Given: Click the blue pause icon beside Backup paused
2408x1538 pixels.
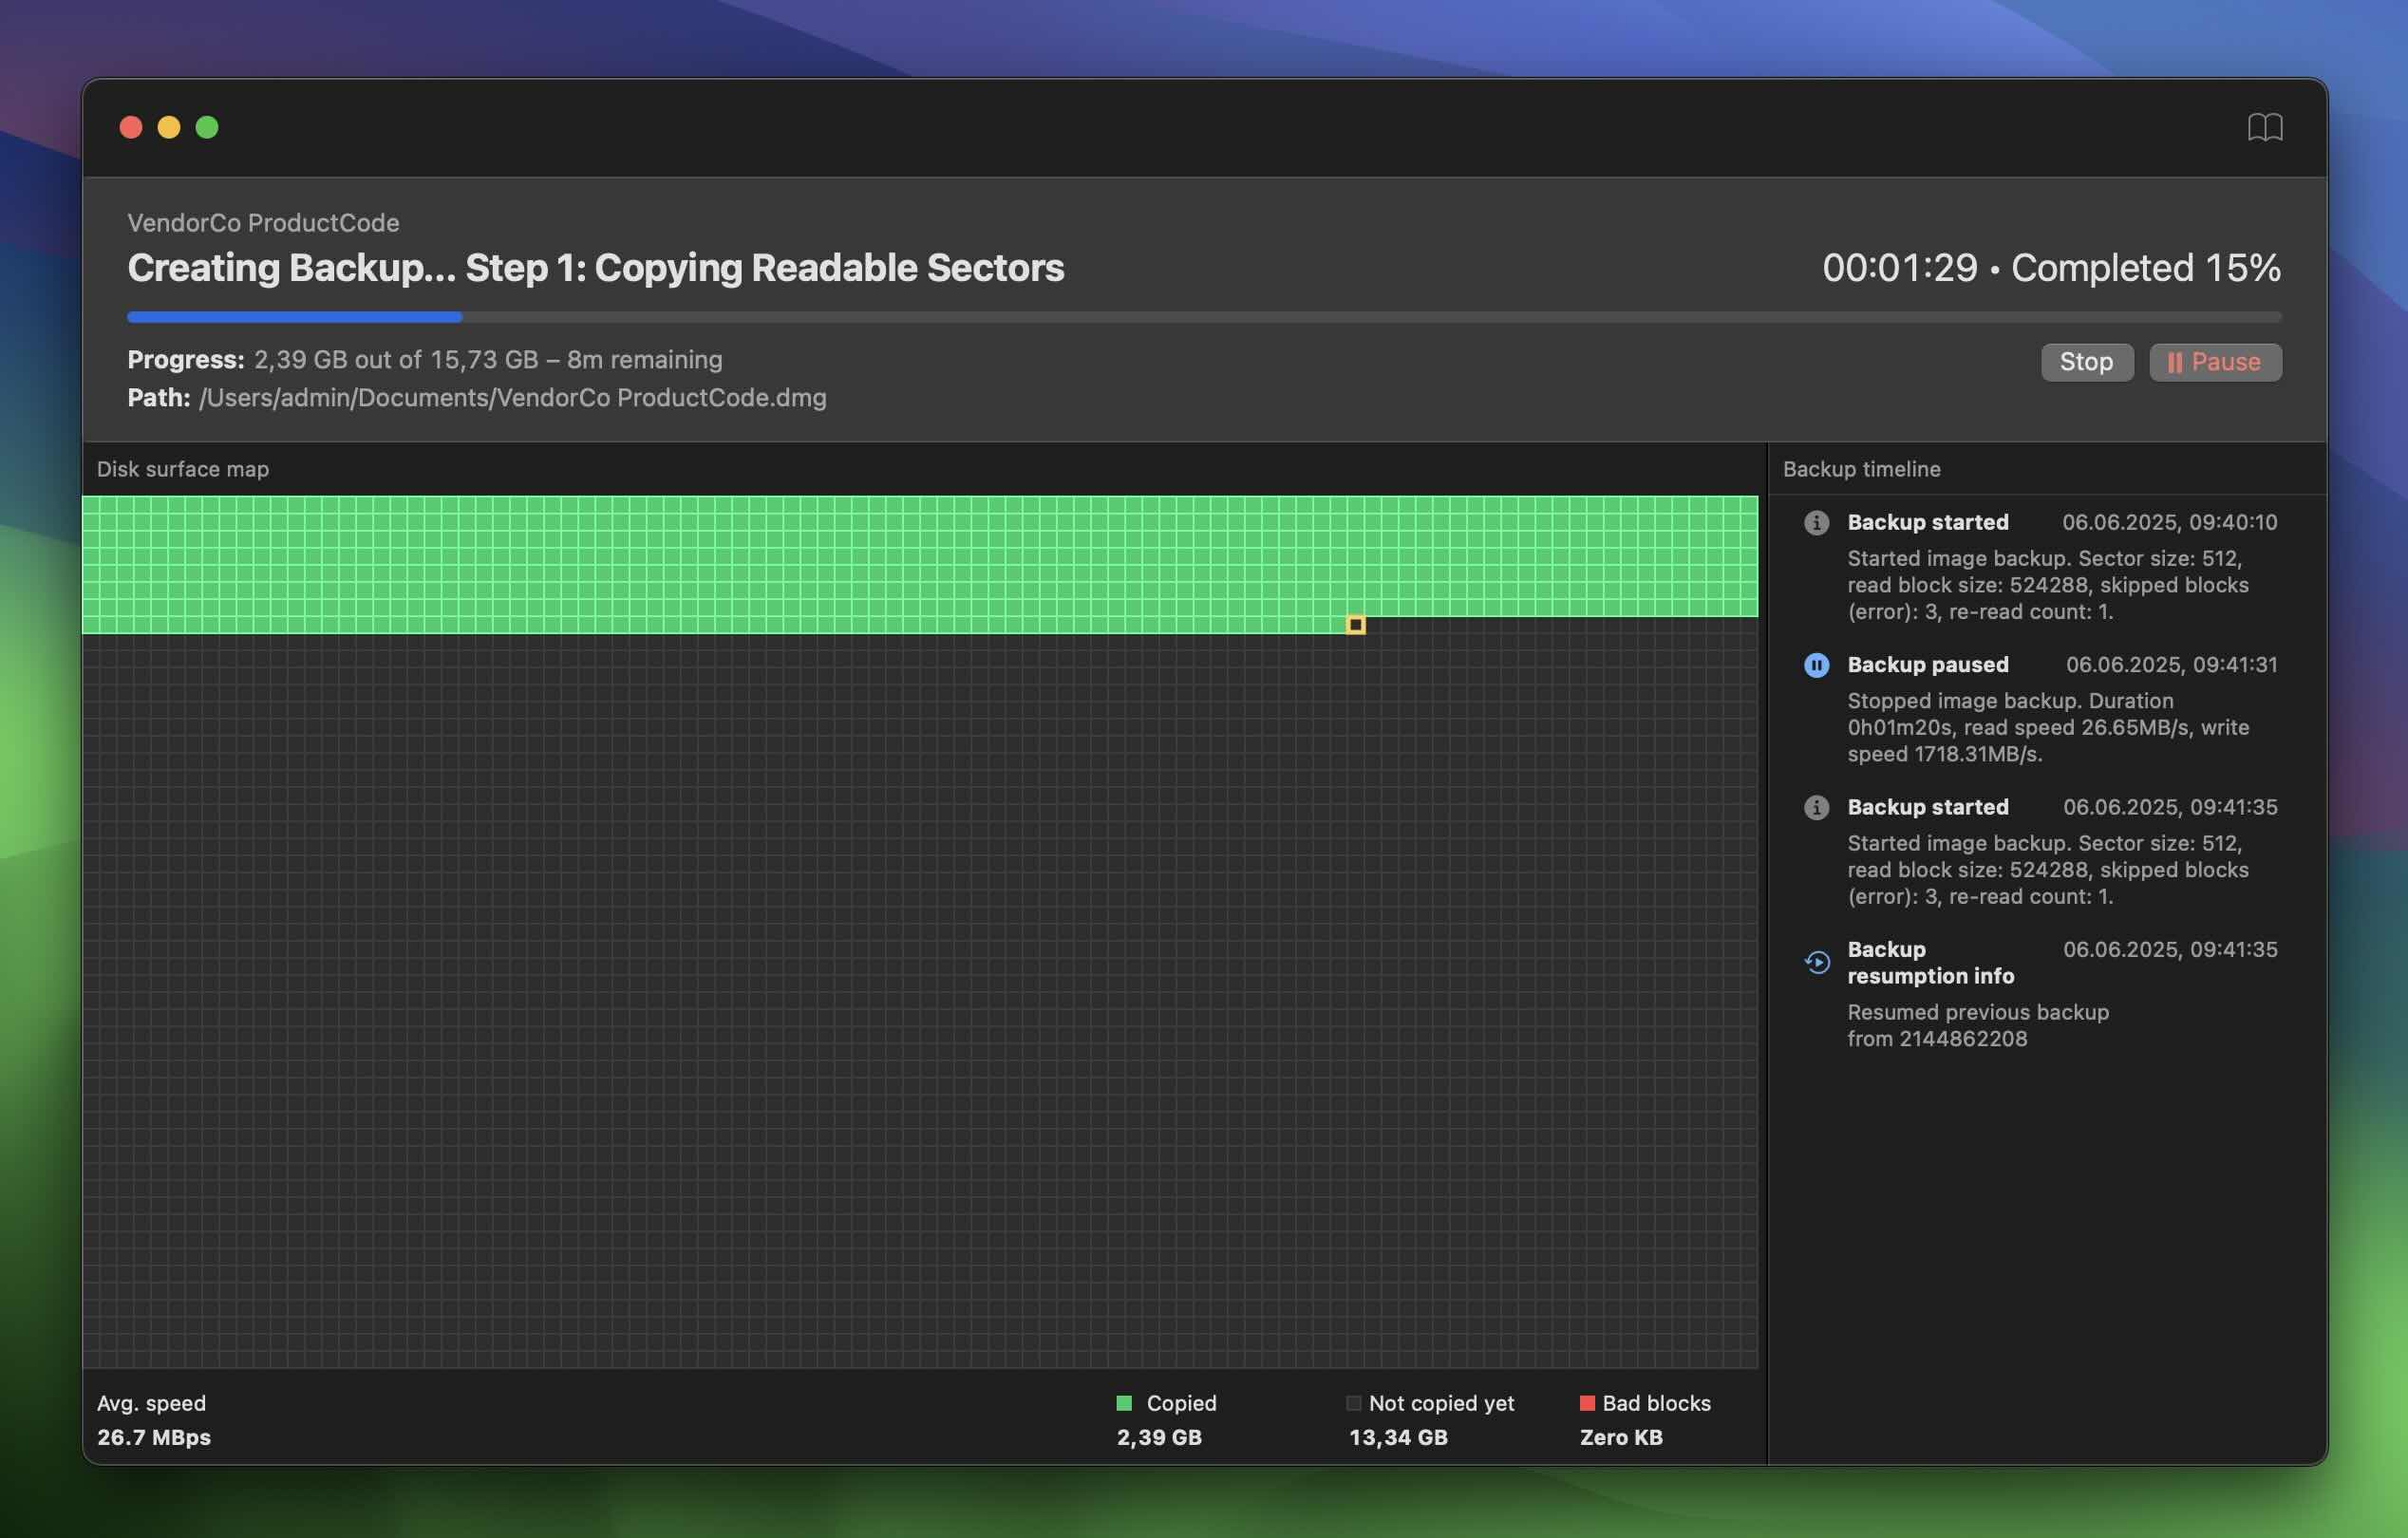Looking at the screenshot, I should (1816, 665).
